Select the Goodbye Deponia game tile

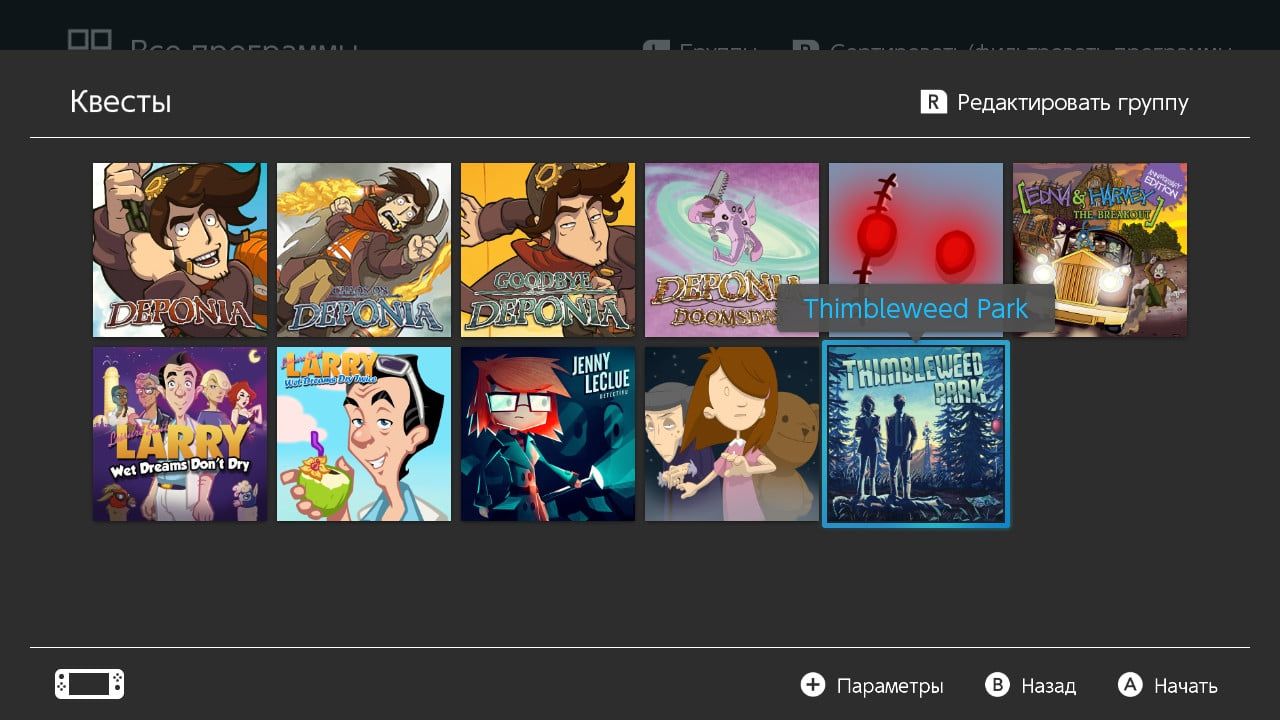coord(548,250)
